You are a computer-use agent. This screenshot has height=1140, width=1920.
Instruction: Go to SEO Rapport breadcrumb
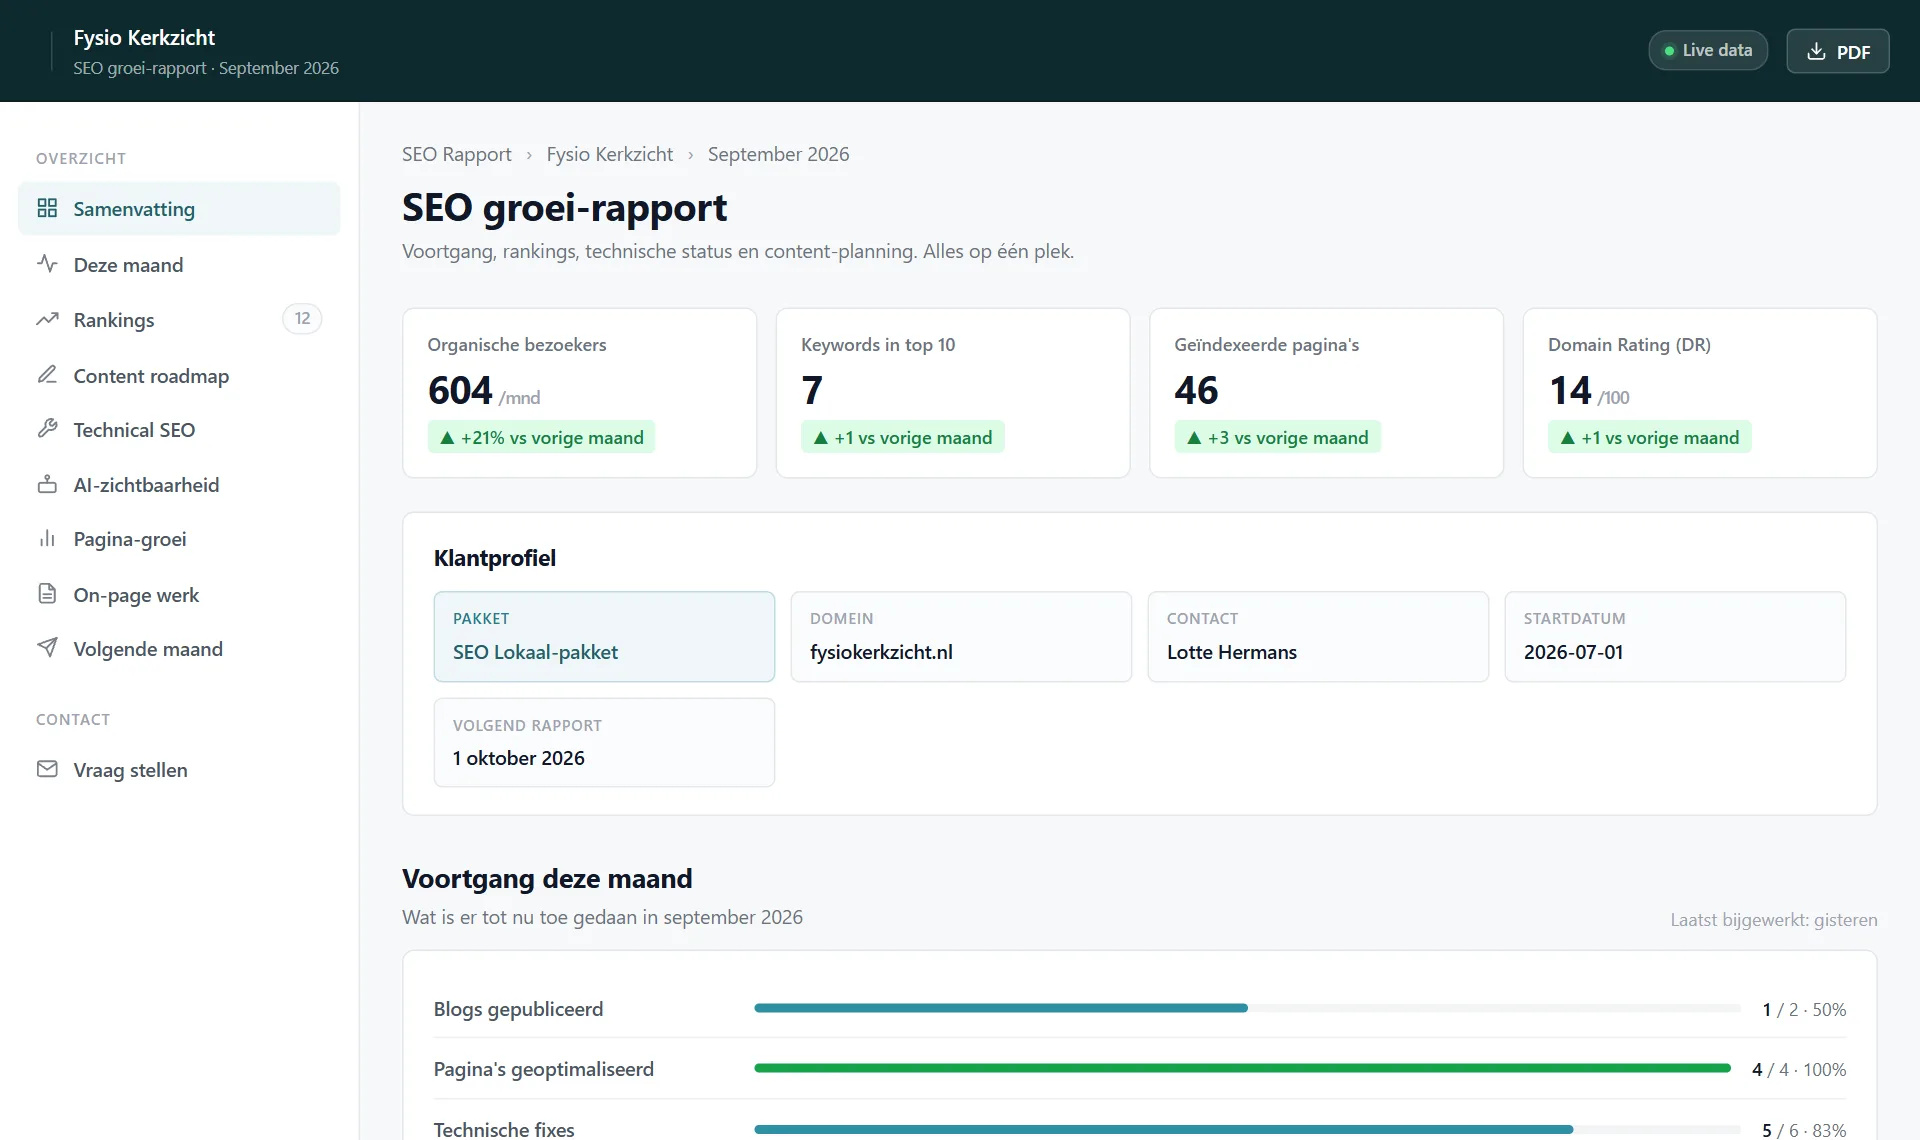coord(456,154)
